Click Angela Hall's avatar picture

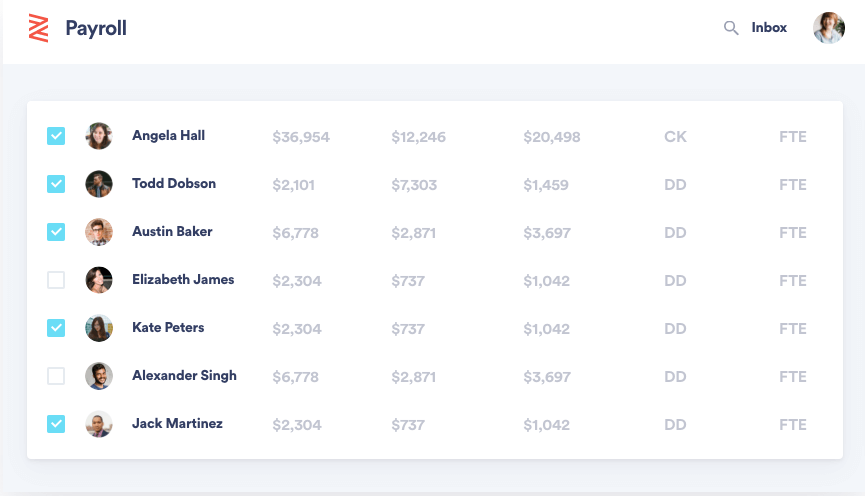[99, 136]
